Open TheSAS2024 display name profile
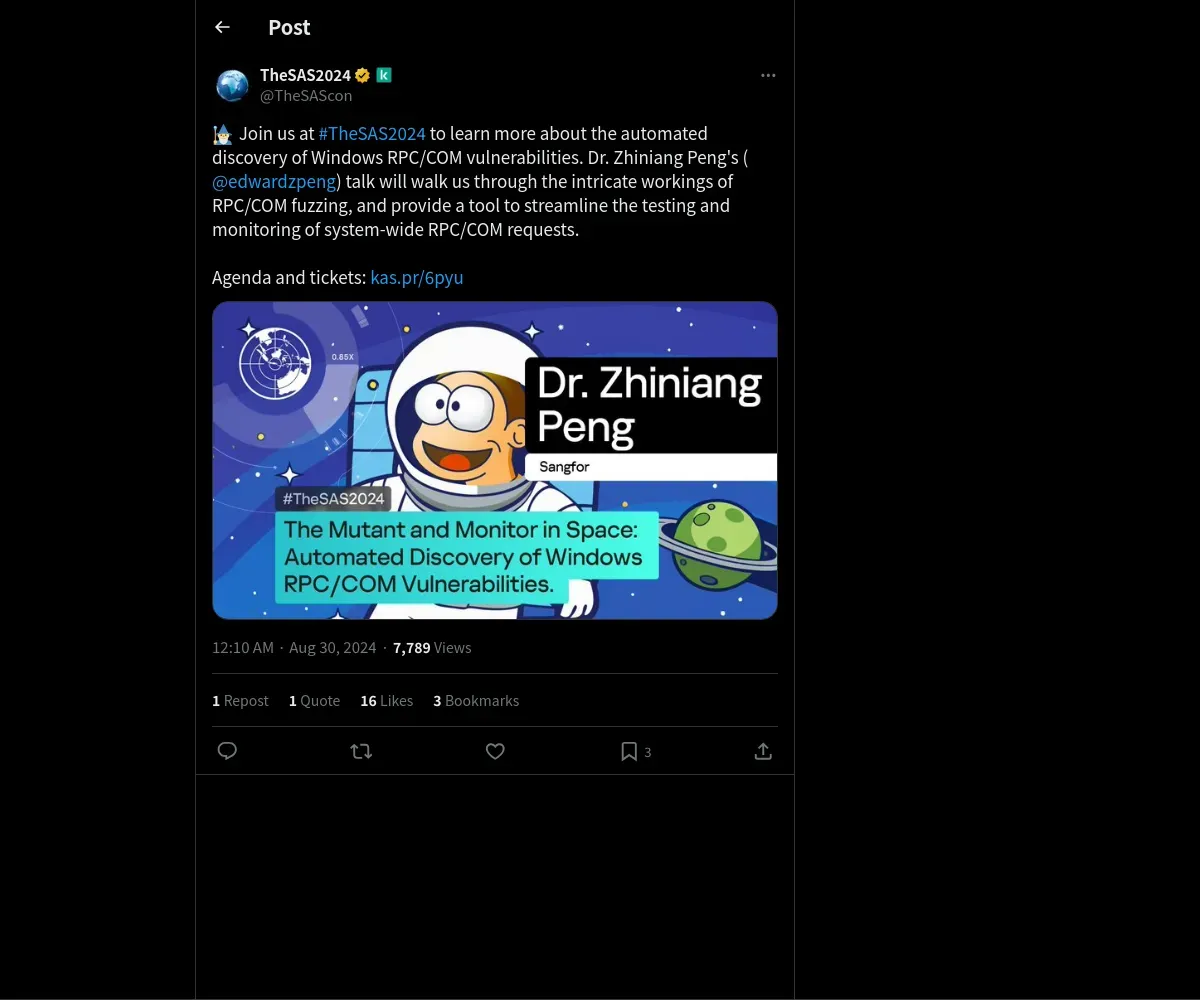 (305, 75)
